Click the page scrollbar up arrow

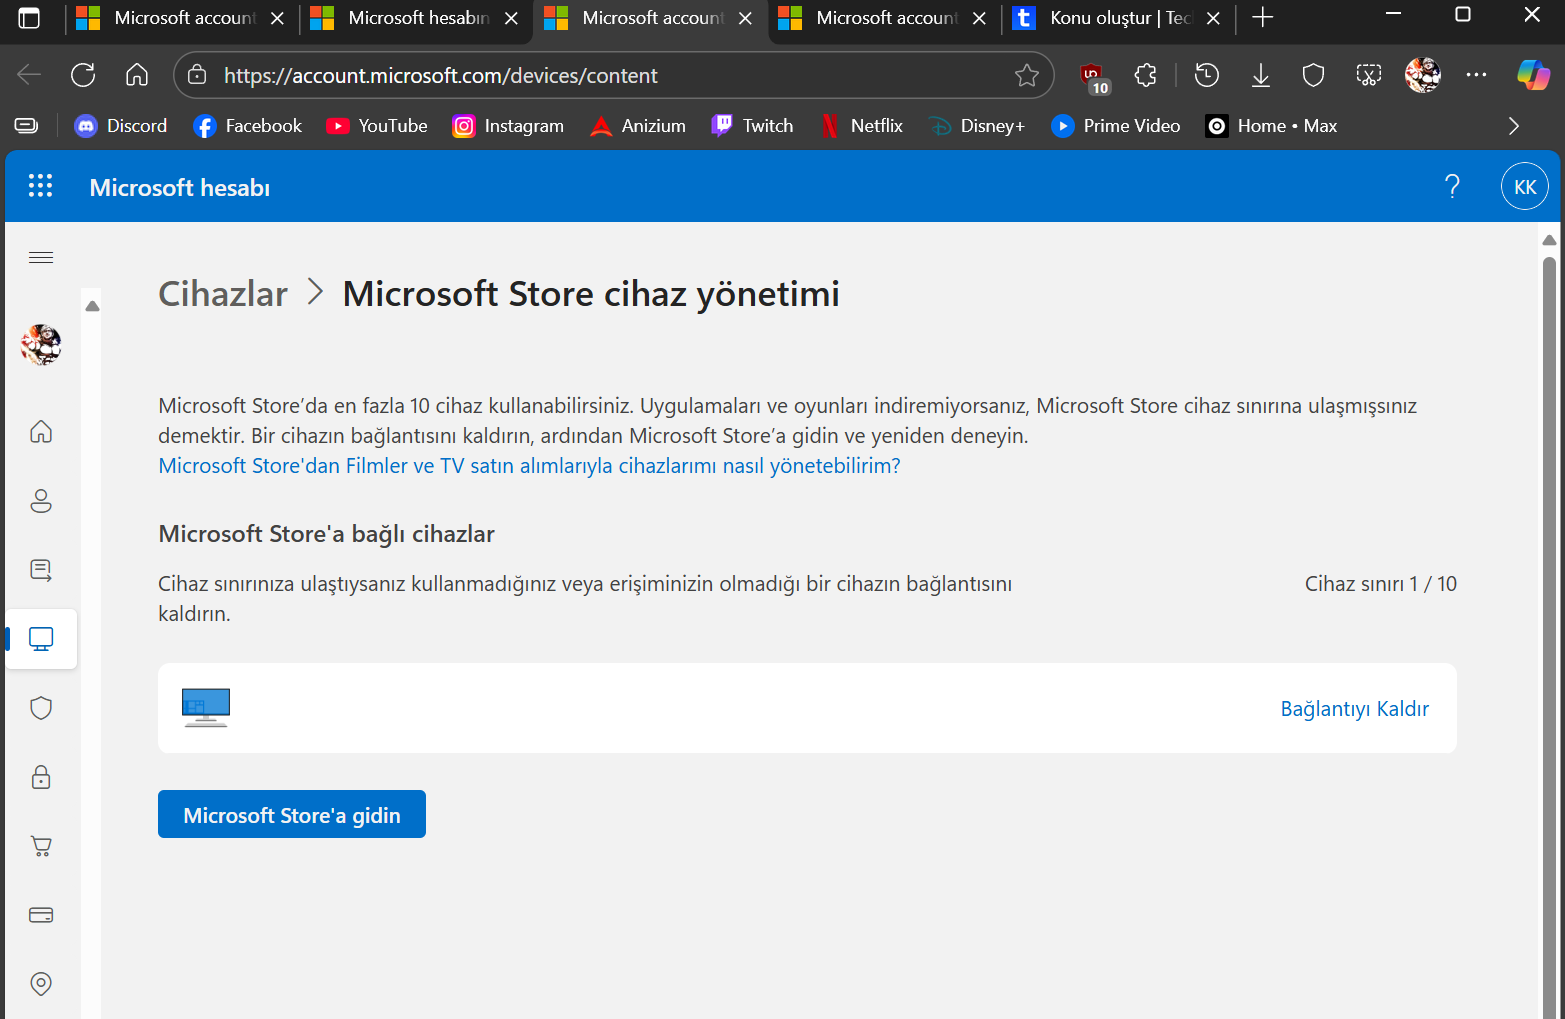1549,240
